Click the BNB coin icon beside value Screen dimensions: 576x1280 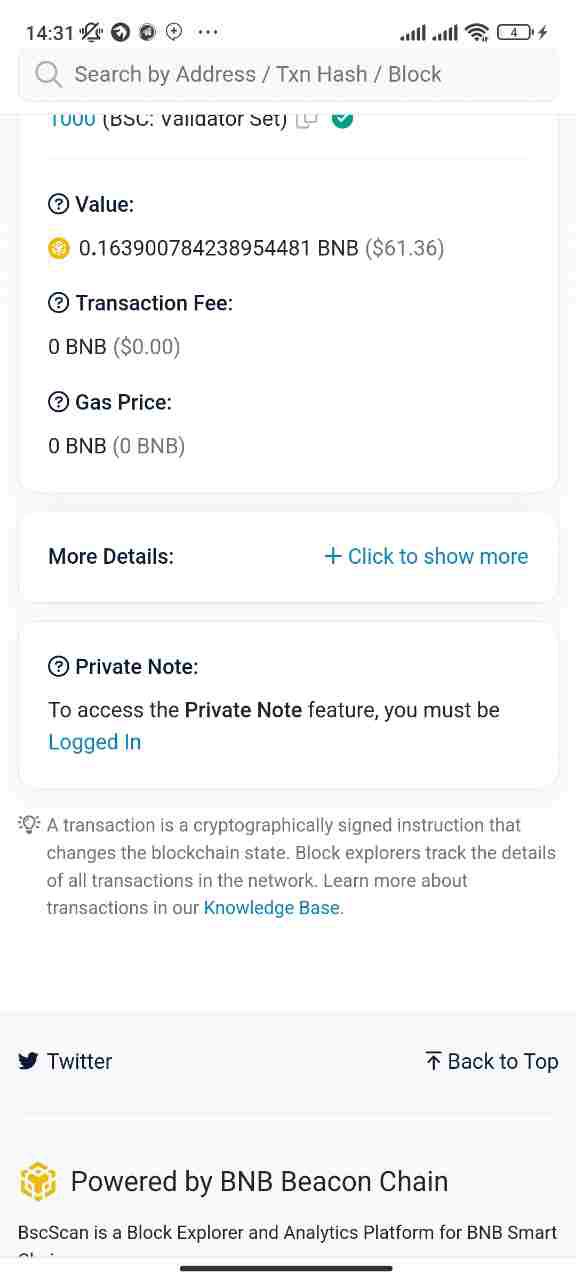click(x=59, y=248)
